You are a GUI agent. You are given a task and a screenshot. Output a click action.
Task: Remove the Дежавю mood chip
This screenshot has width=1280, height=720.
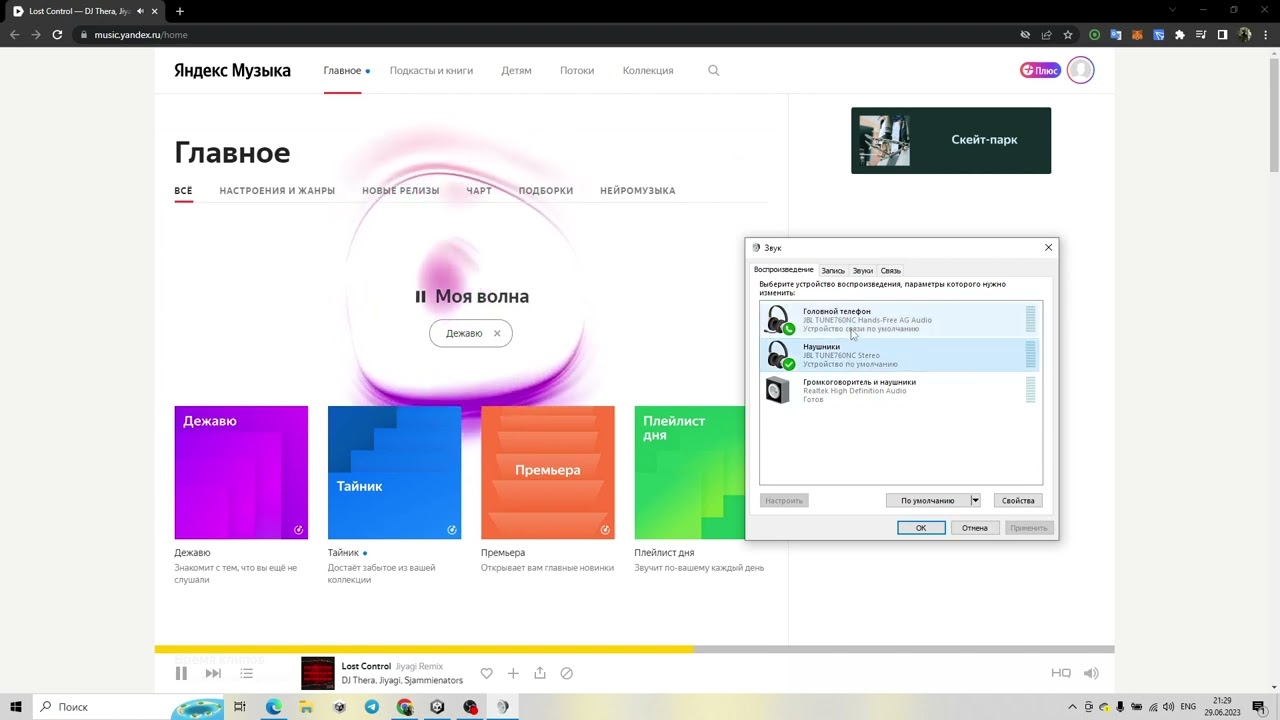[x=497, y=334]
